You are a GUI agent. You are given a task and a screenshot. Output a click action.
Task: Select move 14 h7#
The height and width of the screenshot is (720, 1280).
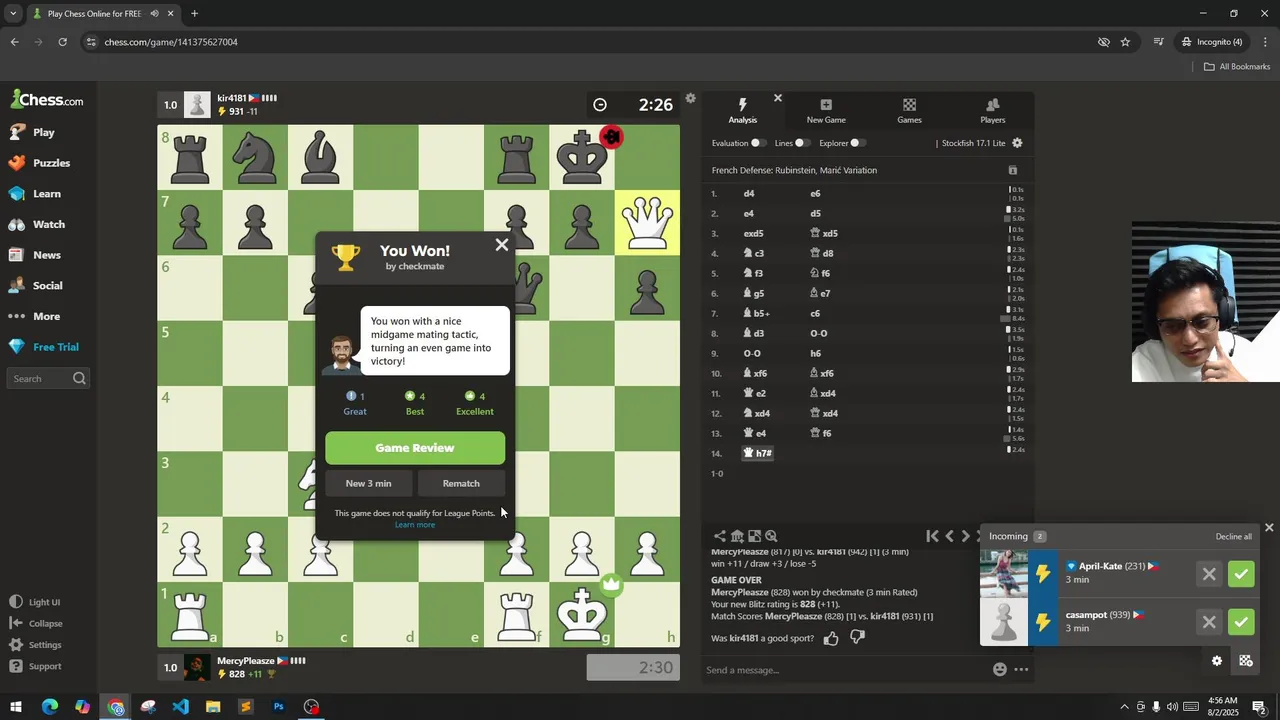(x=758, y=453)
